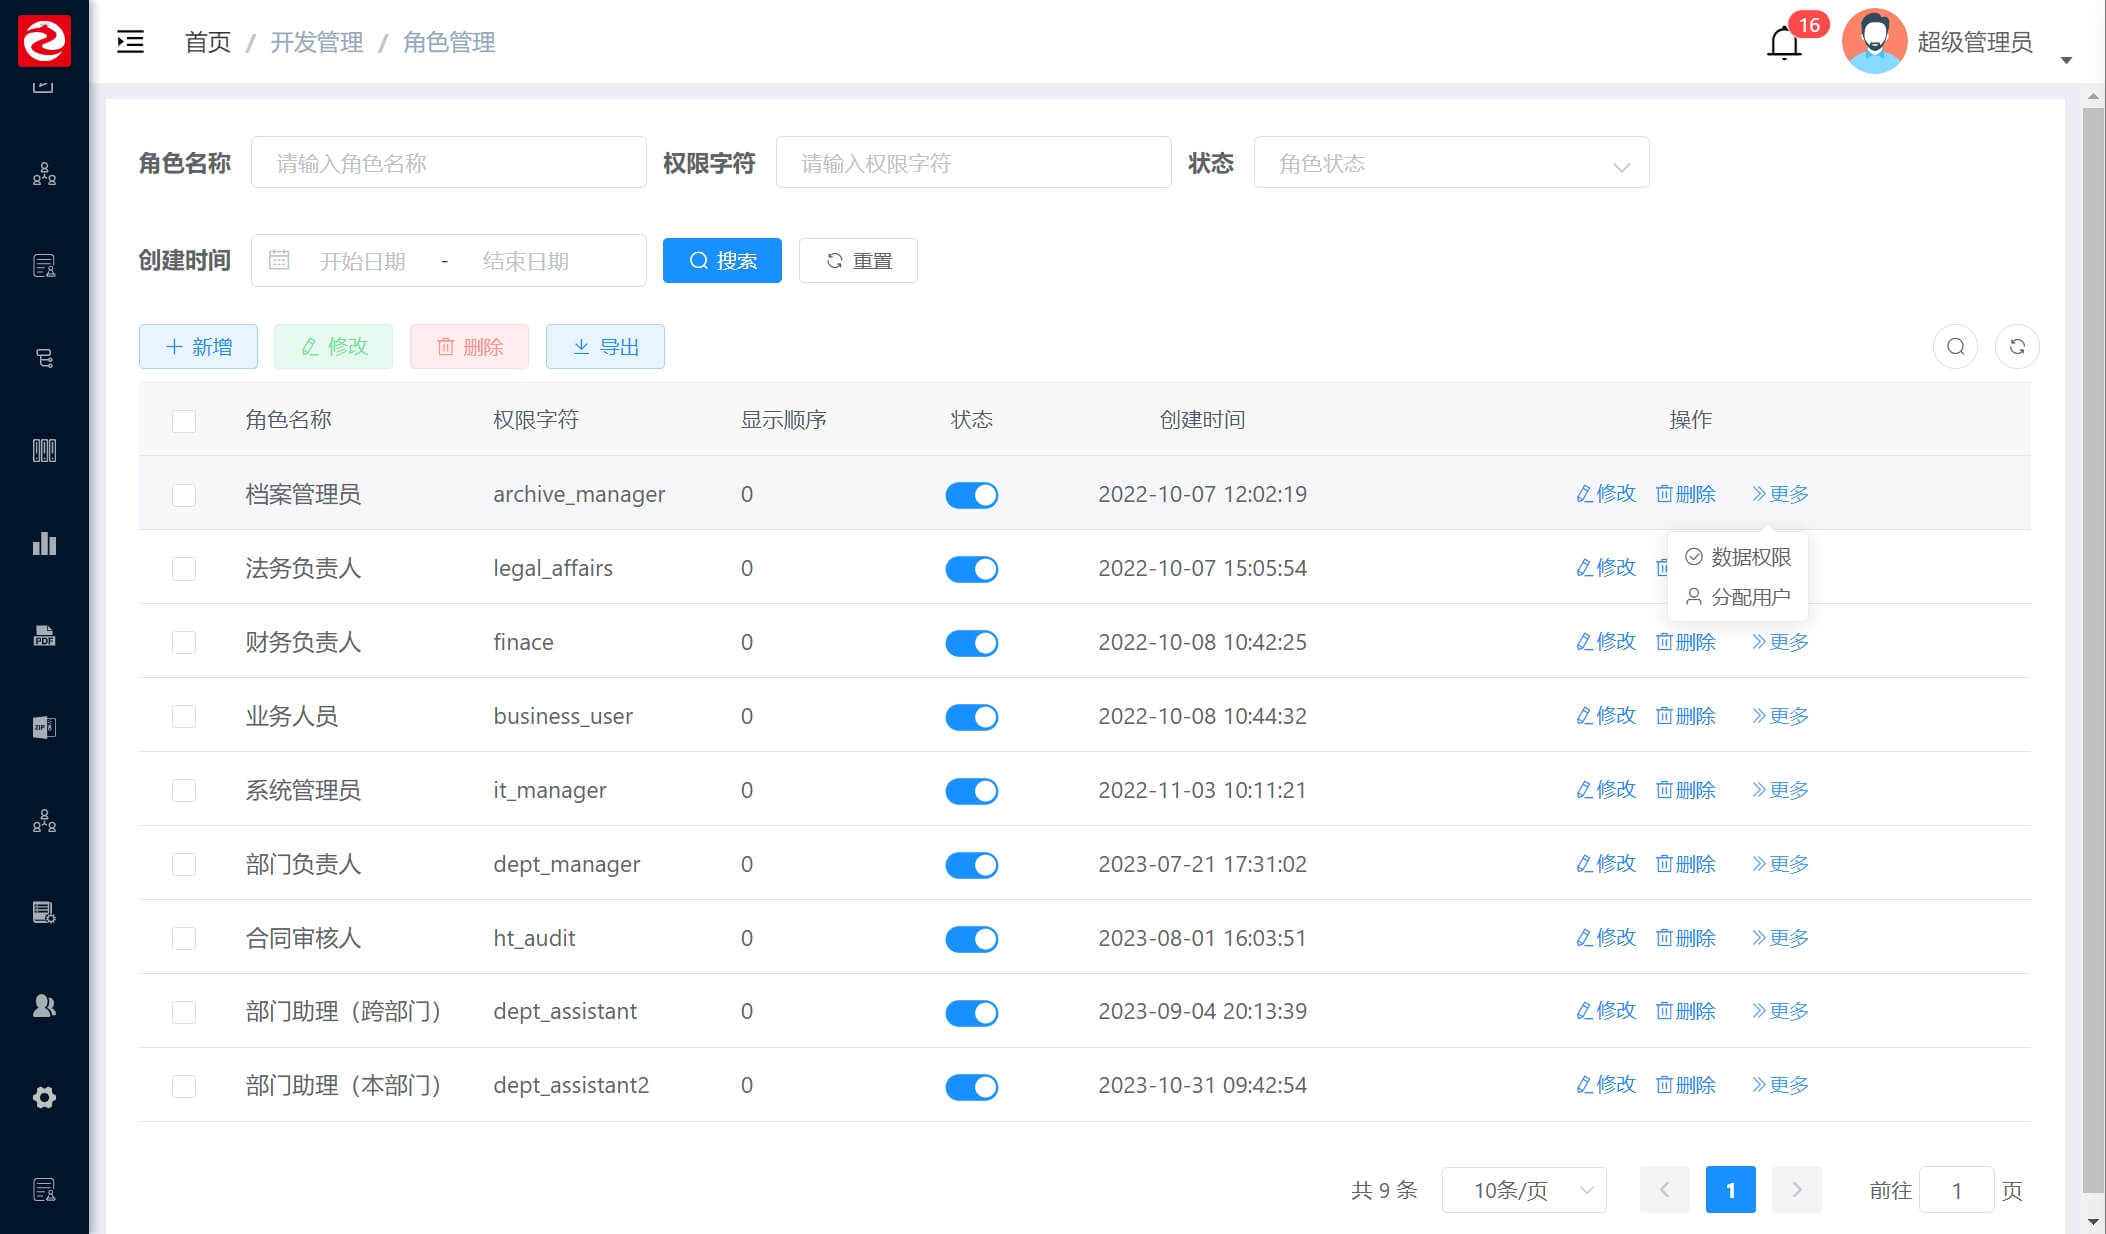Collapse sidebar with hamburger menu icon
Image resolution: width=2106 pixels, height=1234 pixels.
[x=130, y=42]
